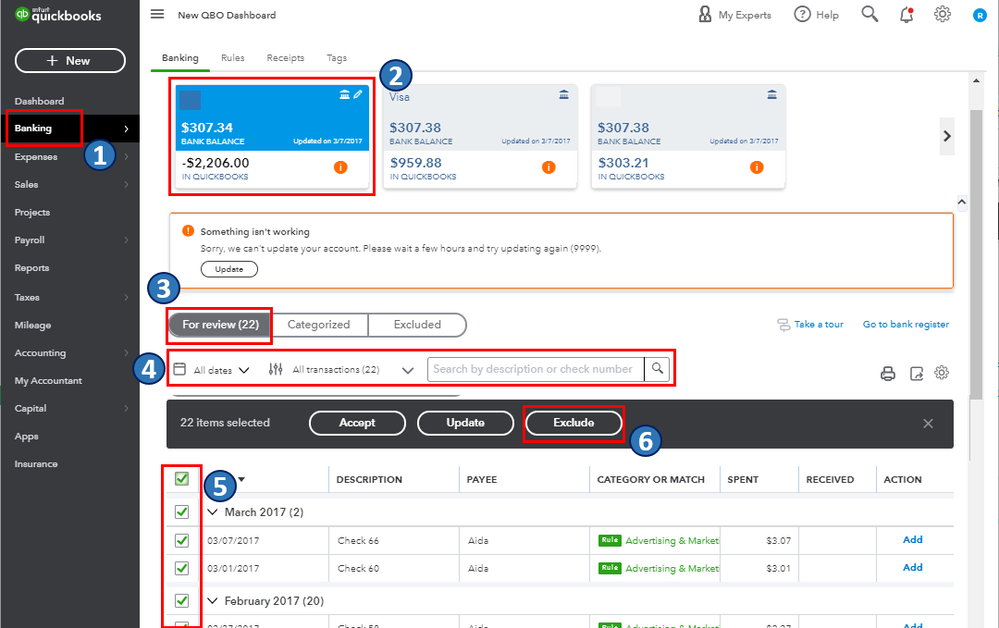Uncheck the February 2017 group checkbox
This screenshot has width=999, height=628.
182,601
